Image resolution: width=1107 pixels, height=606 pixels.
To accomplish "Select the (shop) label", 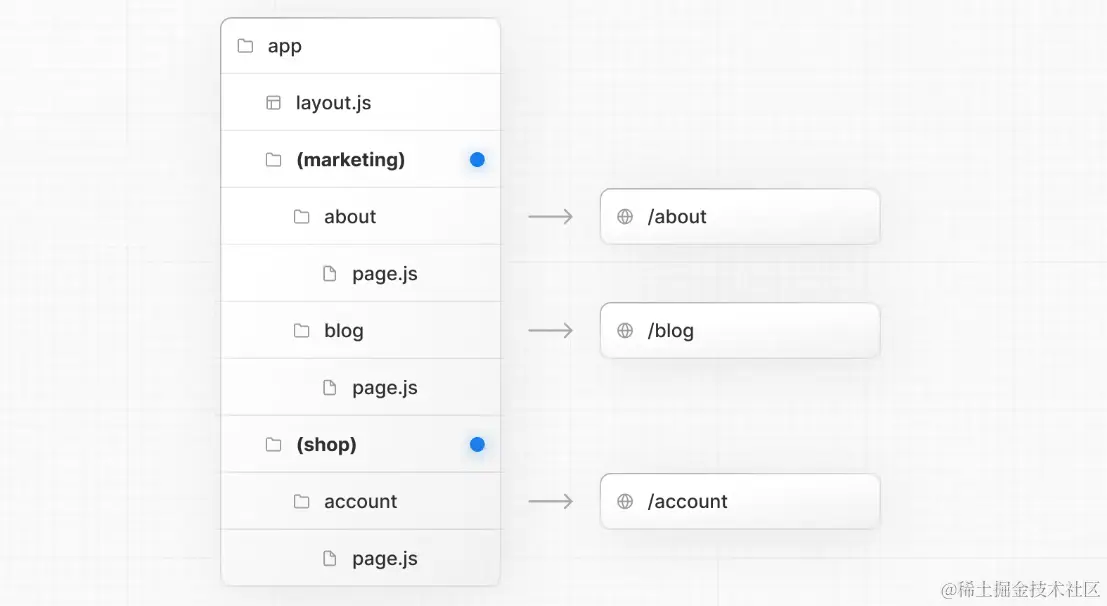I will (x=326, y=445).
